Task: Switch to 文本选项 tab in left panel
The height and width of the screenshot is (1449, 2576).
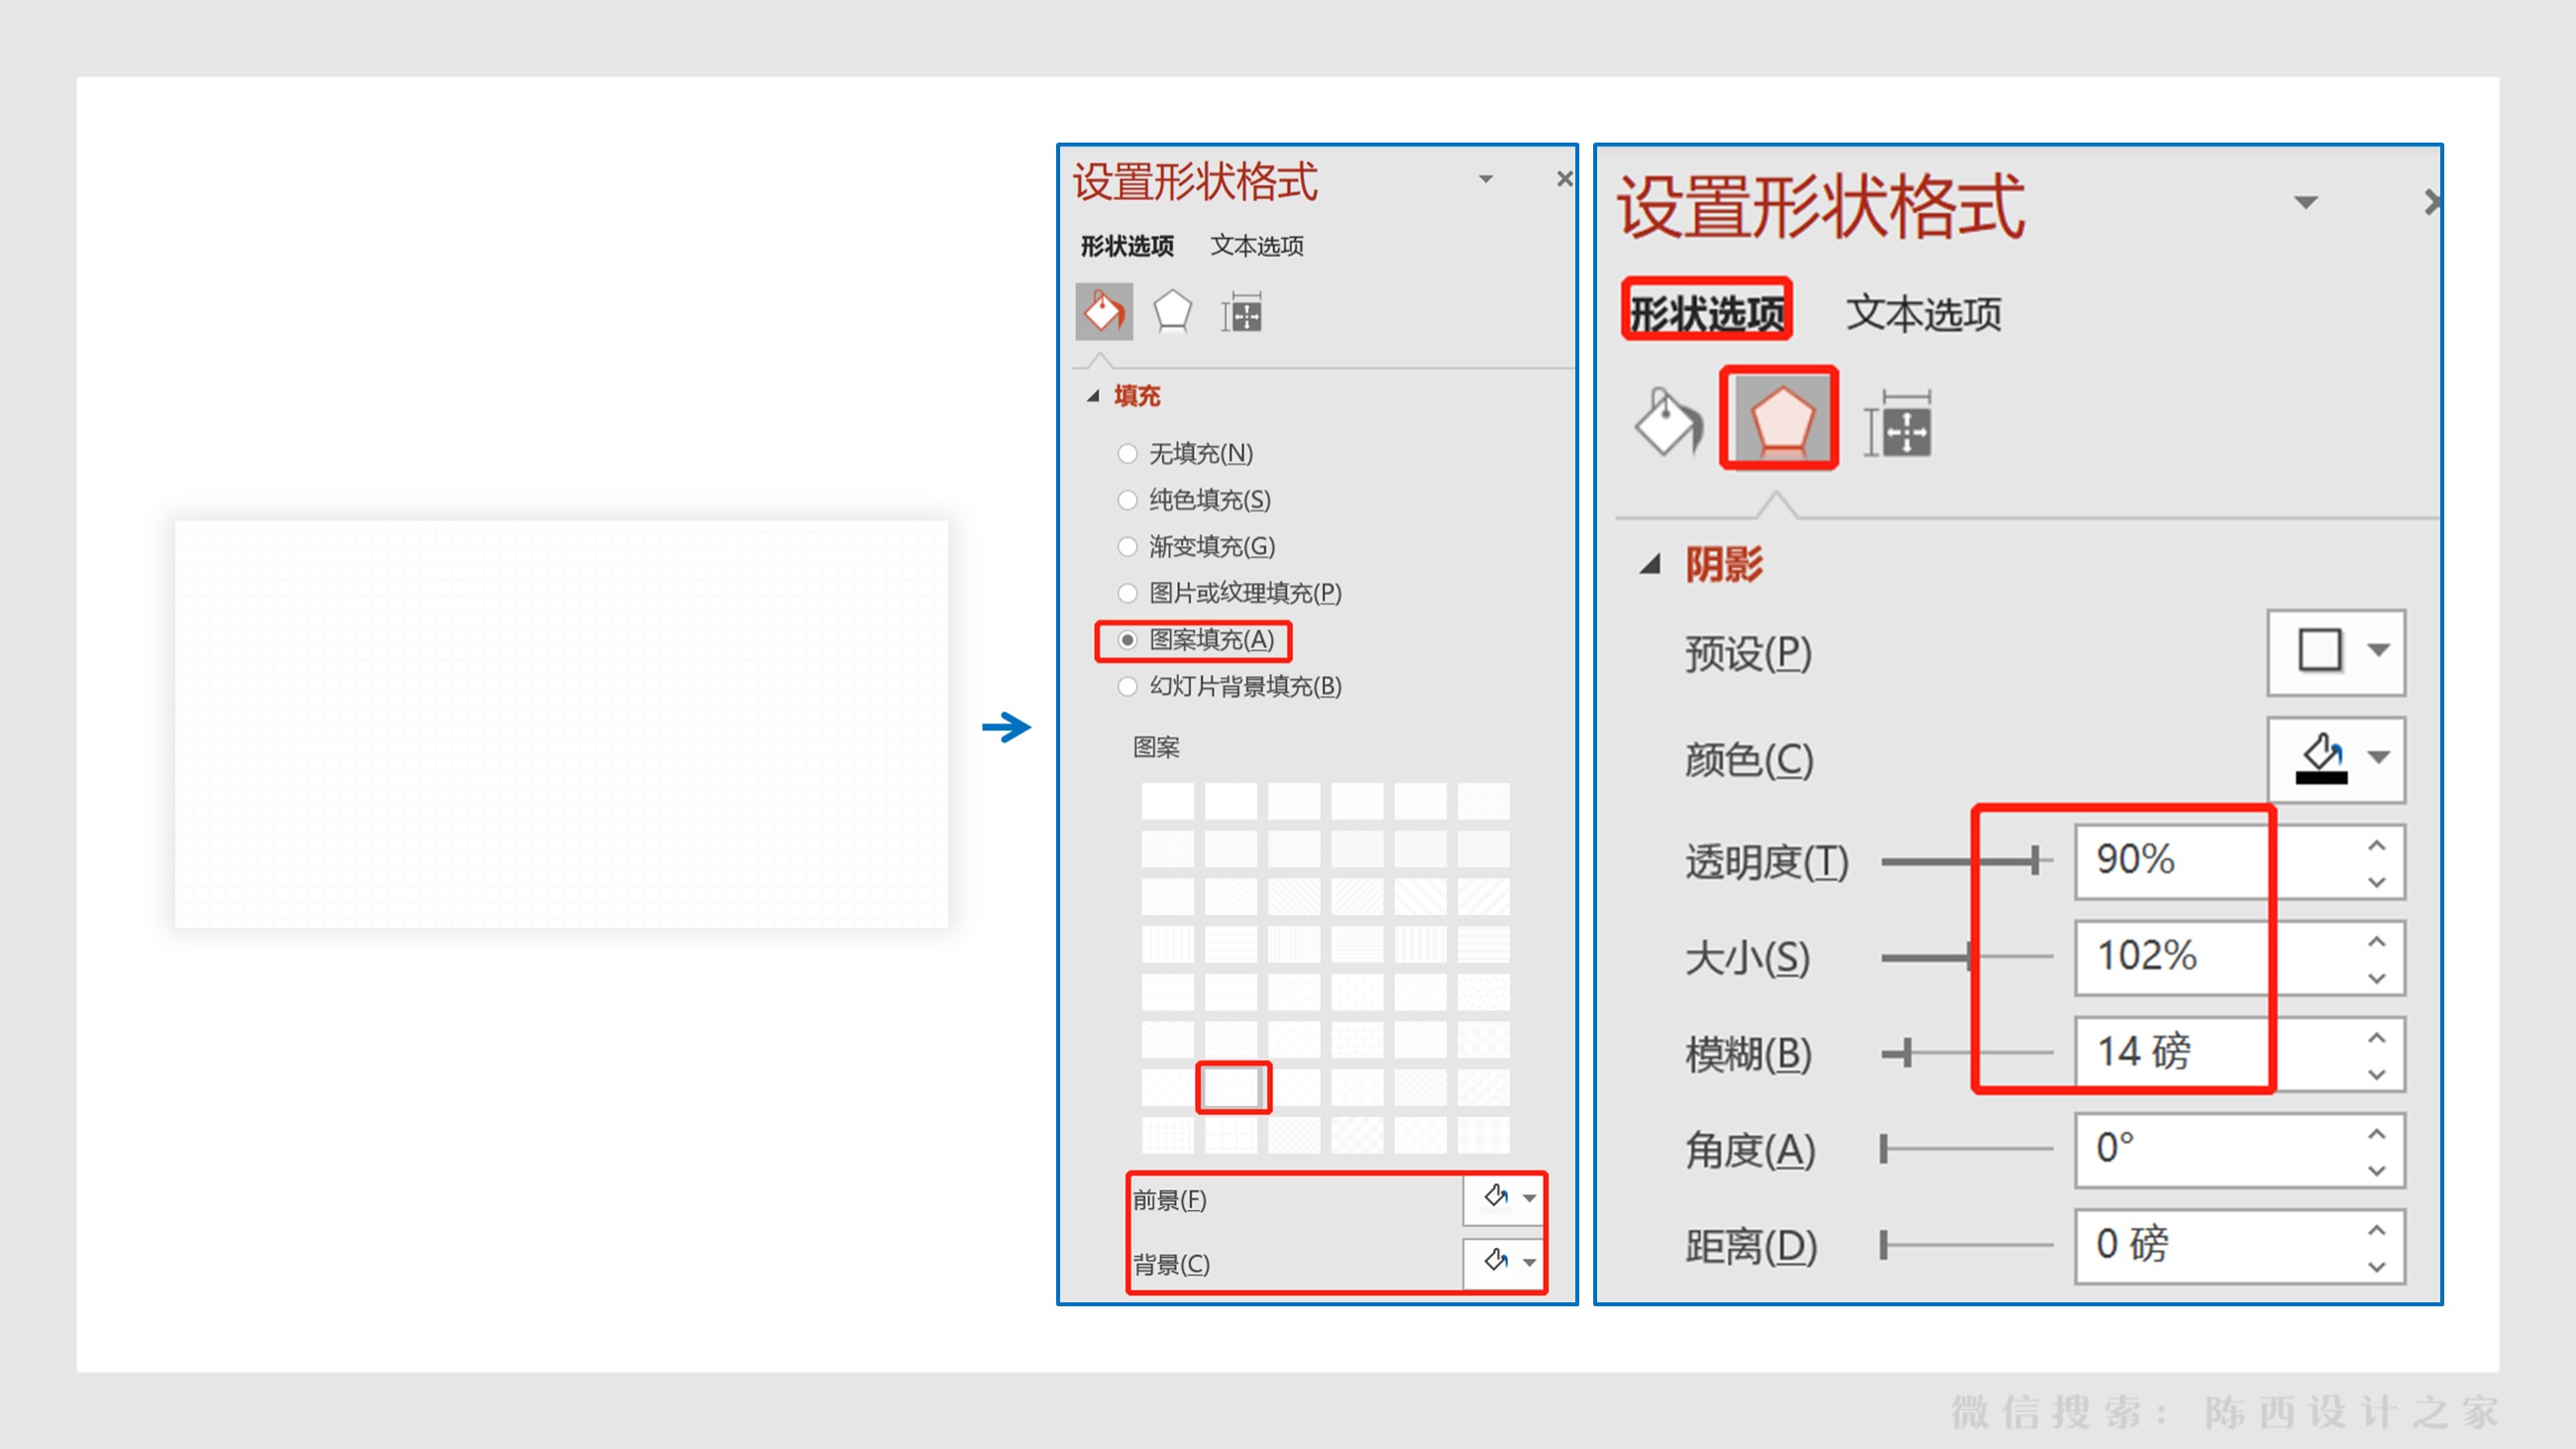Action: click(x=1256, y=246)
